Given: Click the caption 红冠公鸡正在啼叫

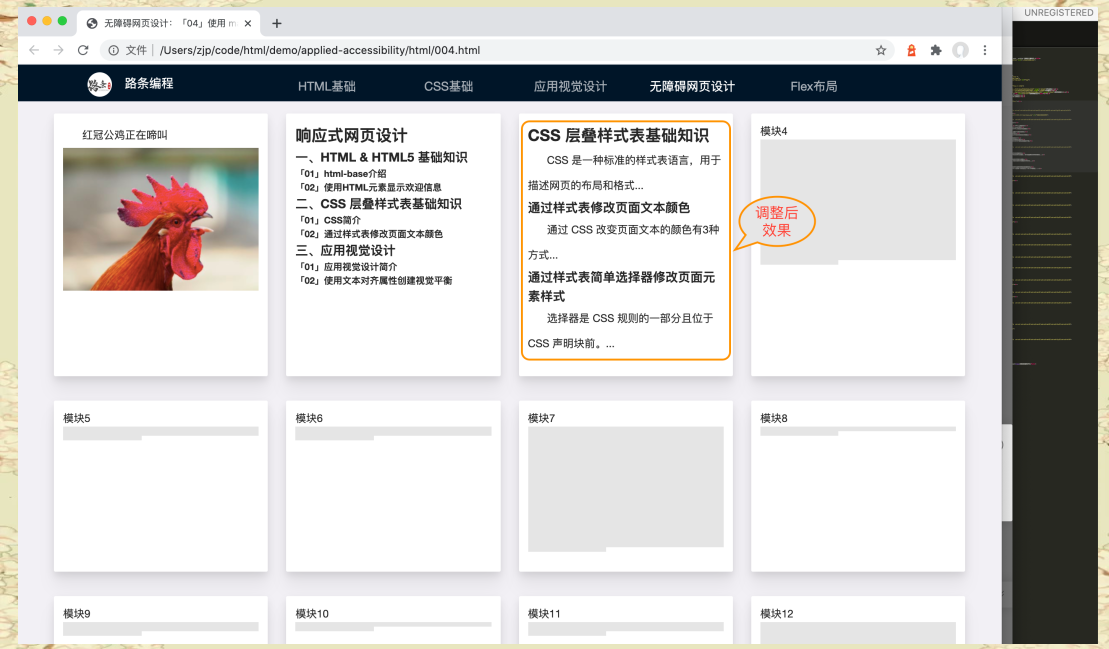Looking at the screenshot, I should (124, 135).
